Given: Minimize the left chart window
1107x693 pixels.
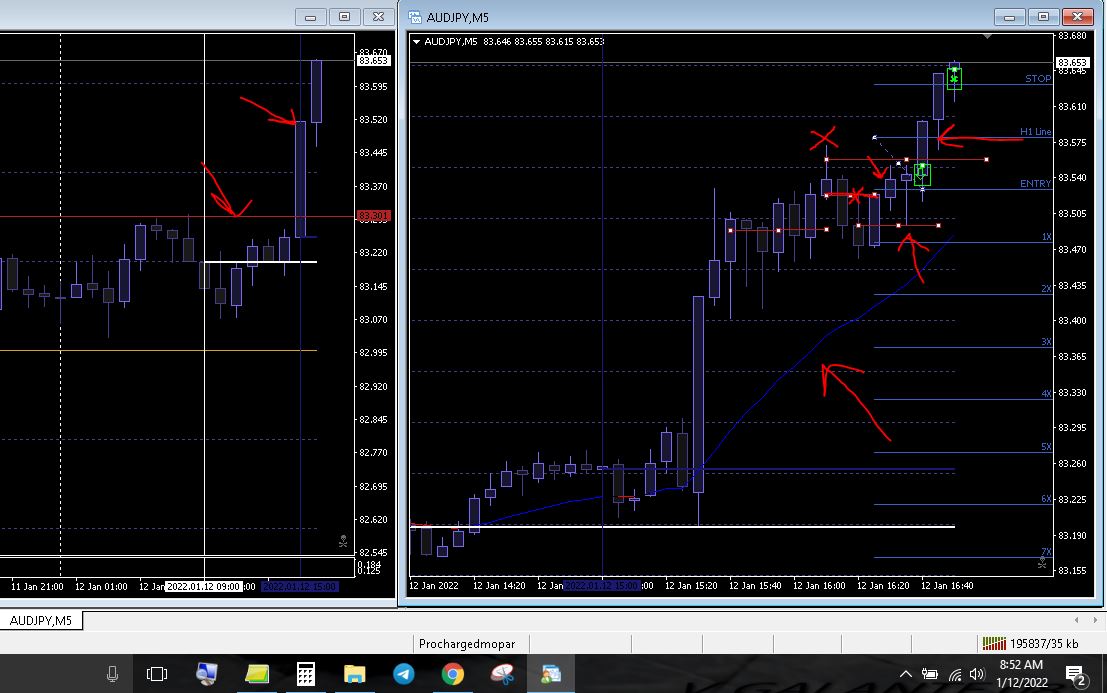Looking at the screenshot, I should pyautogui.click(x=311, y=17).
